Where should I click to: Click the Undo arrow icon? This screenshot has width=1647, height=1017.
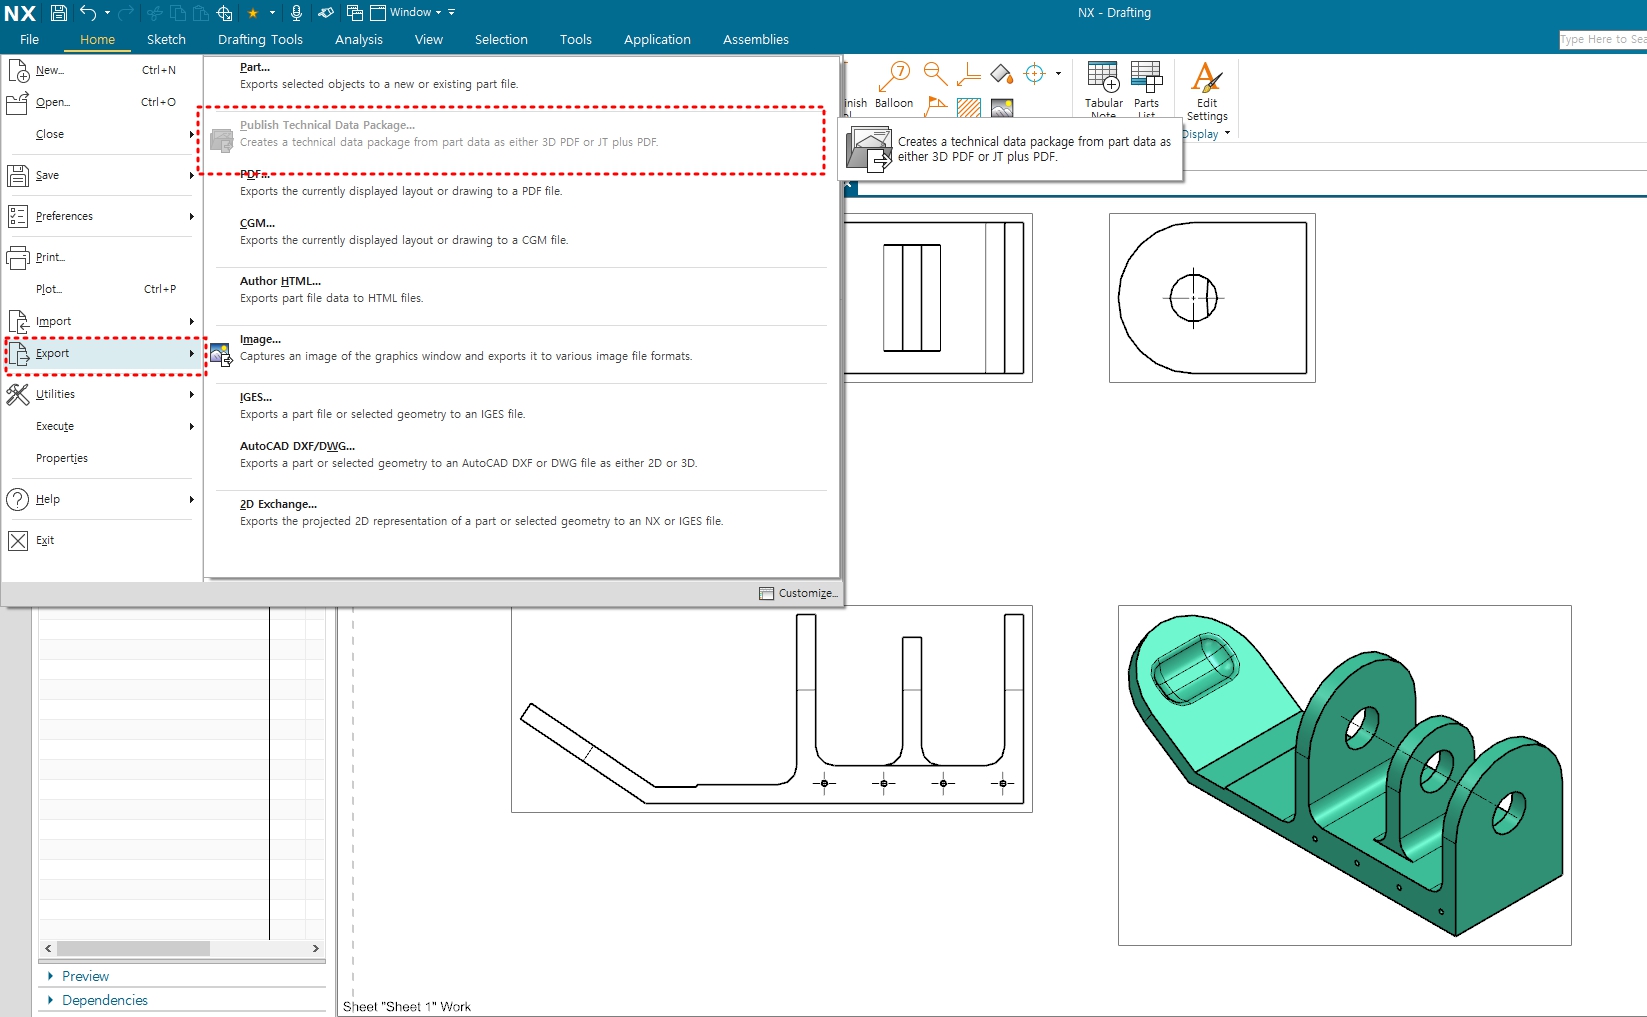[x=88, y=13]
